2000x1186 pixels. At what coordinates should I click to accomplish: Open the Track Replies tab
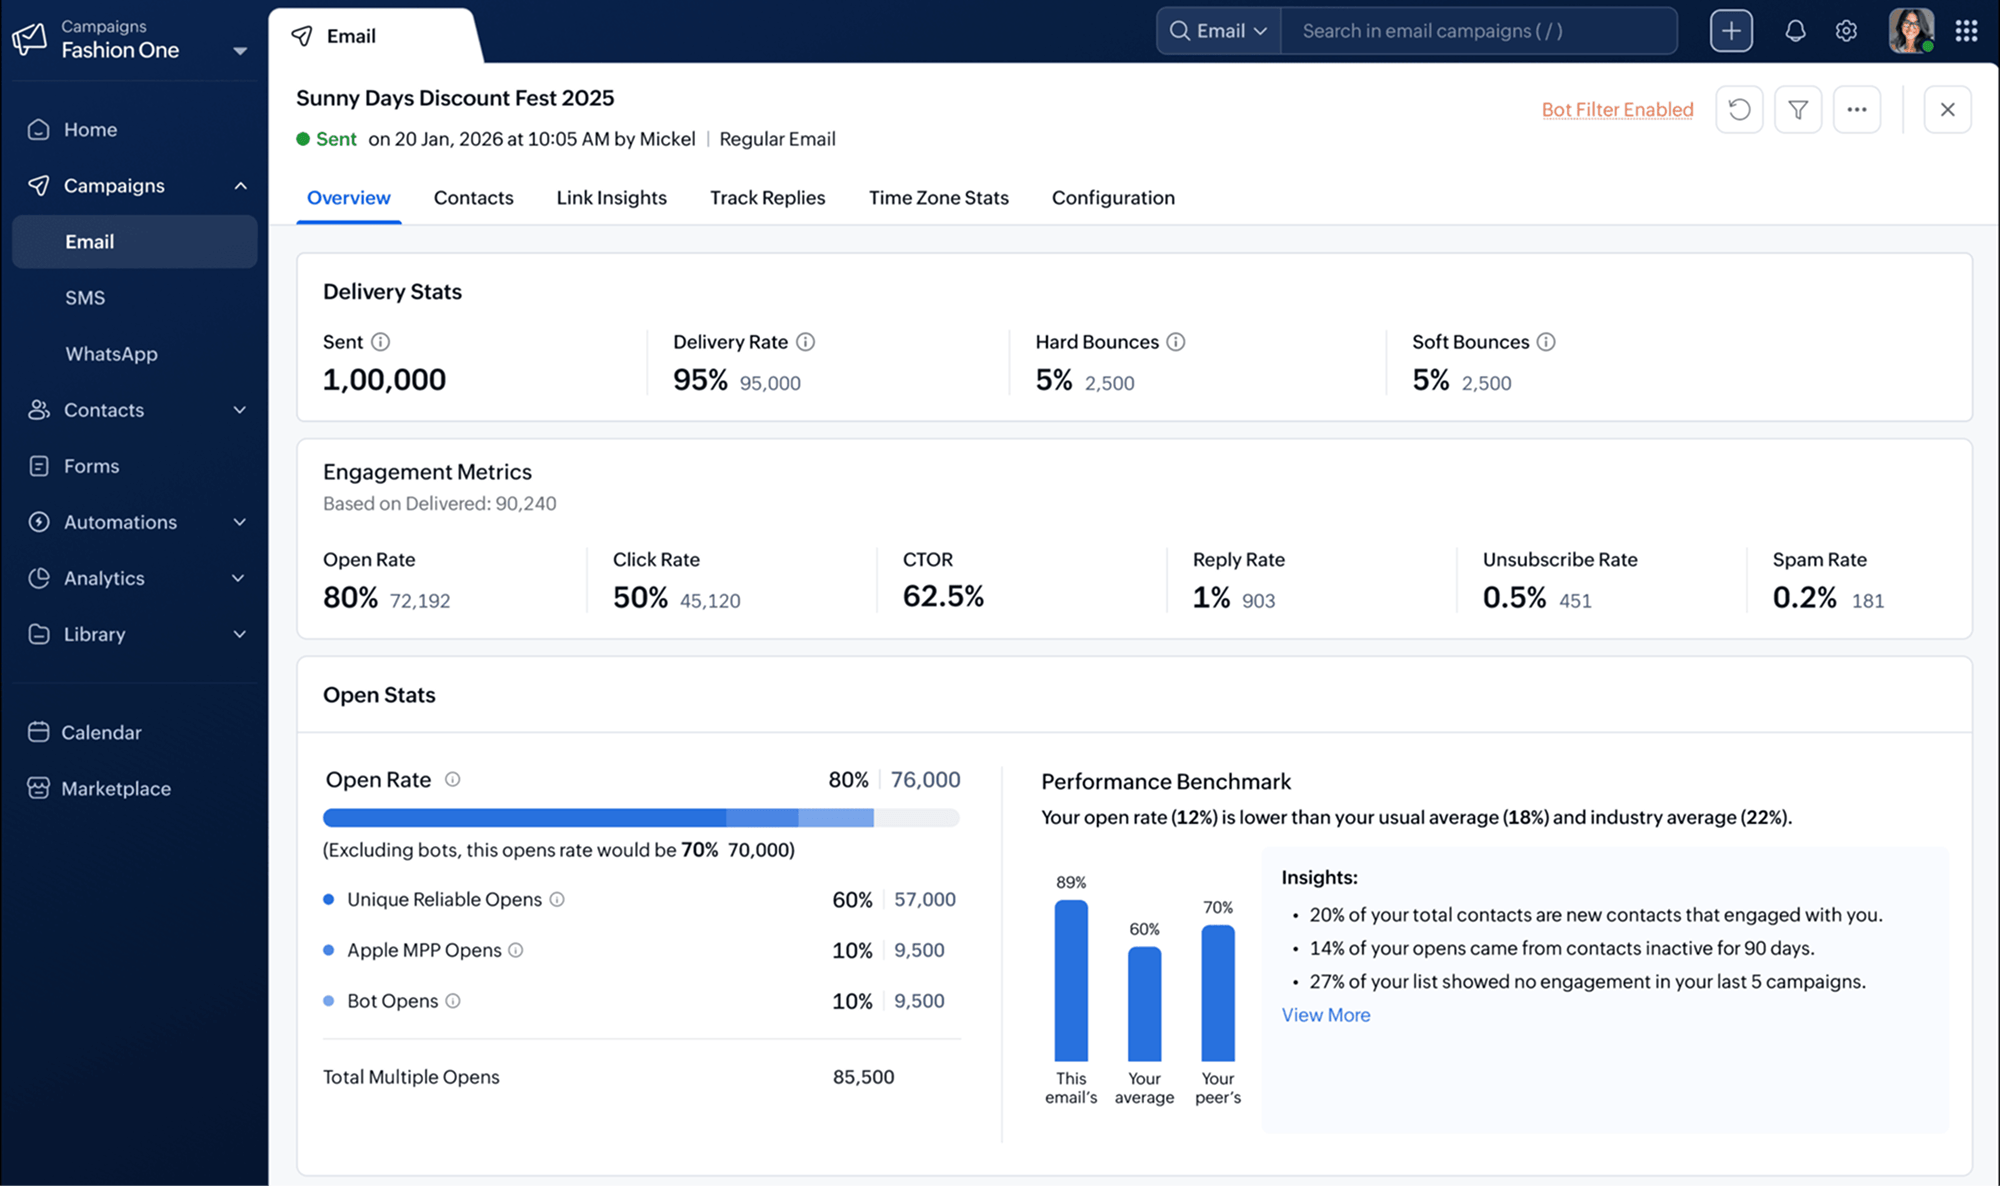pyautogui.click(x=767, y=198)
